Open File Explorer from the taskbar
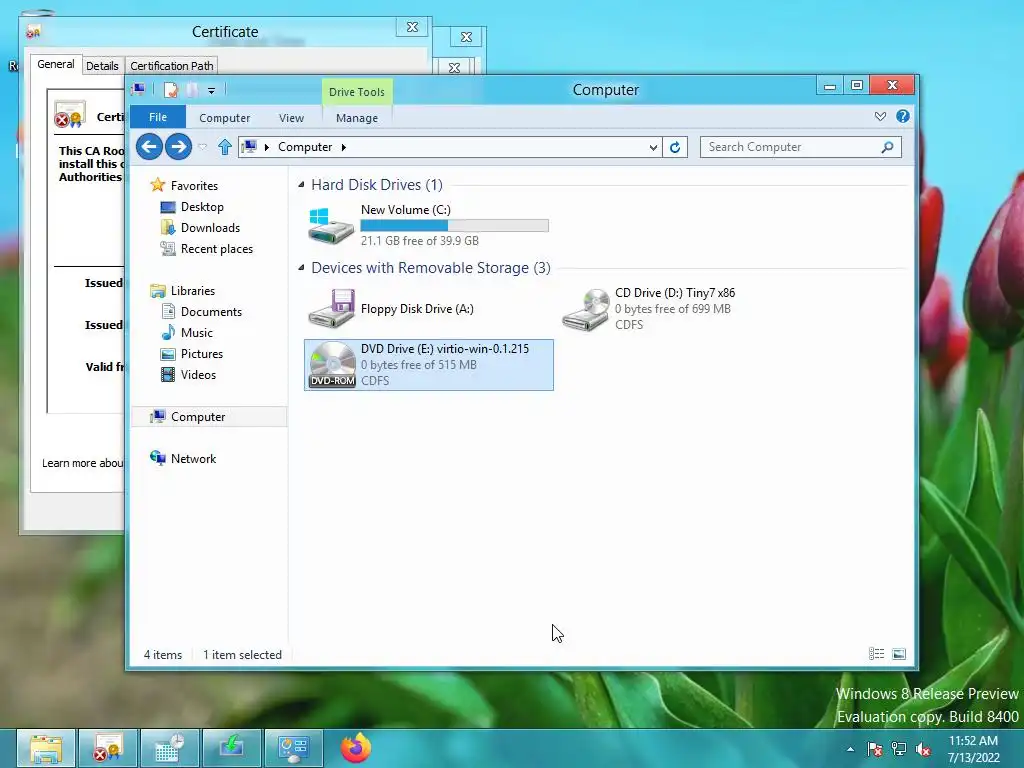This screenshot has height=768, width=1024. (x=45, y=748)
